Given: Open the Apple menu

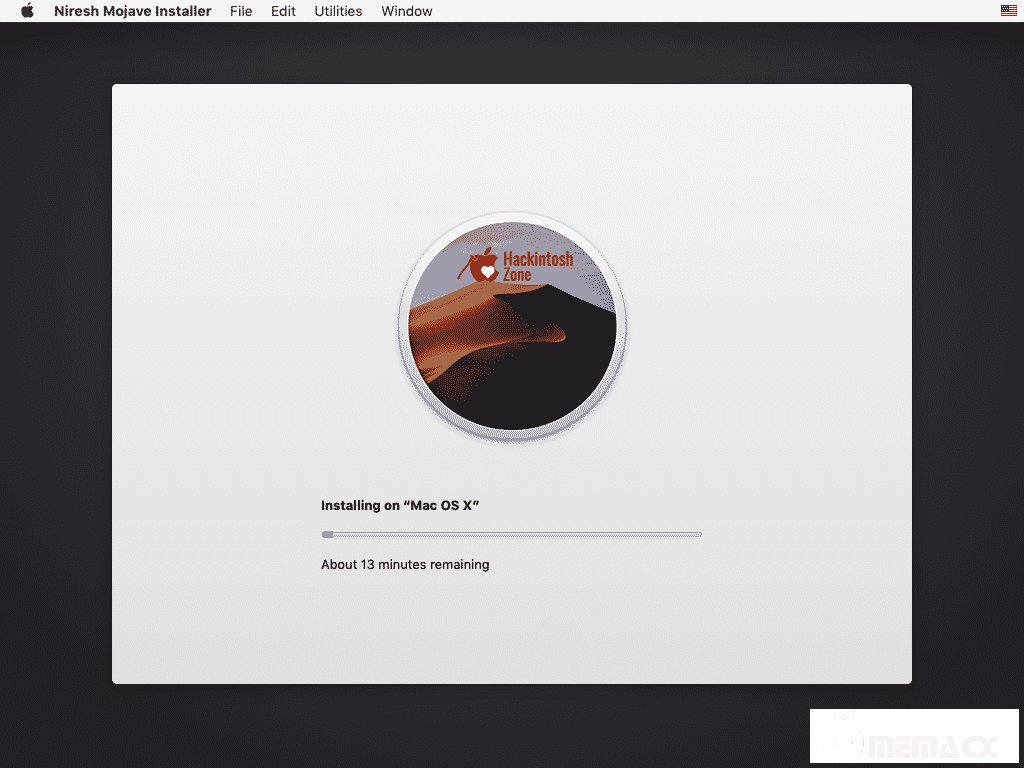Looking at the screenshot, I should click(x=27, y=11).
